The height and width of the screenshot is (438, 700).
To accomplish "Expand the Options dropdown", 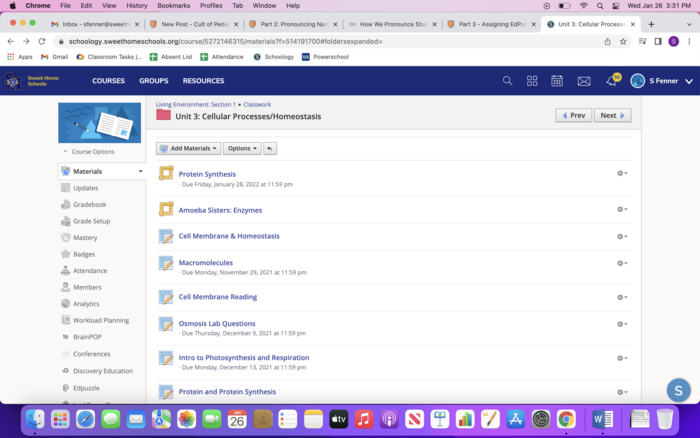I will [x=242, y=148].
